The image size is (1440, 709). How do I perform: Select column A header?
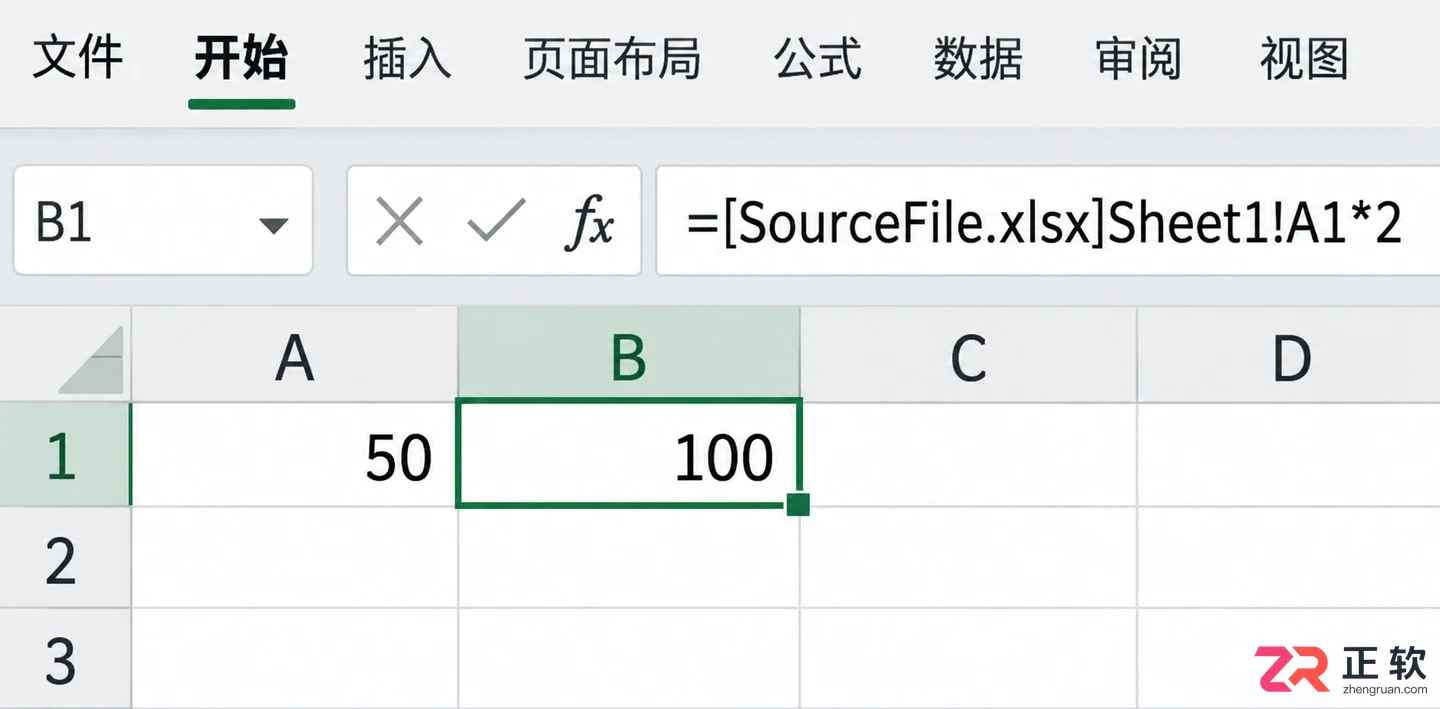(295, 355)
